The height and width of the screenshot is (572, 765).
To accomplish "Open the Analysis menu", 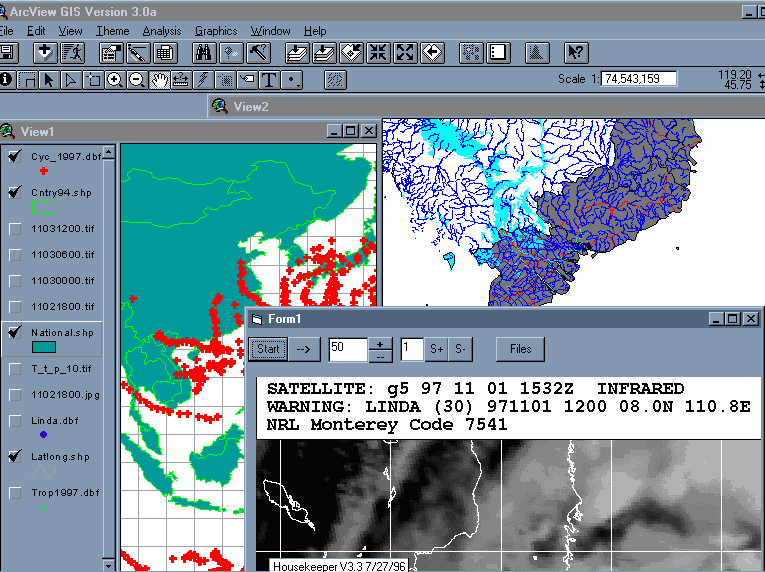I will [162, 31].
